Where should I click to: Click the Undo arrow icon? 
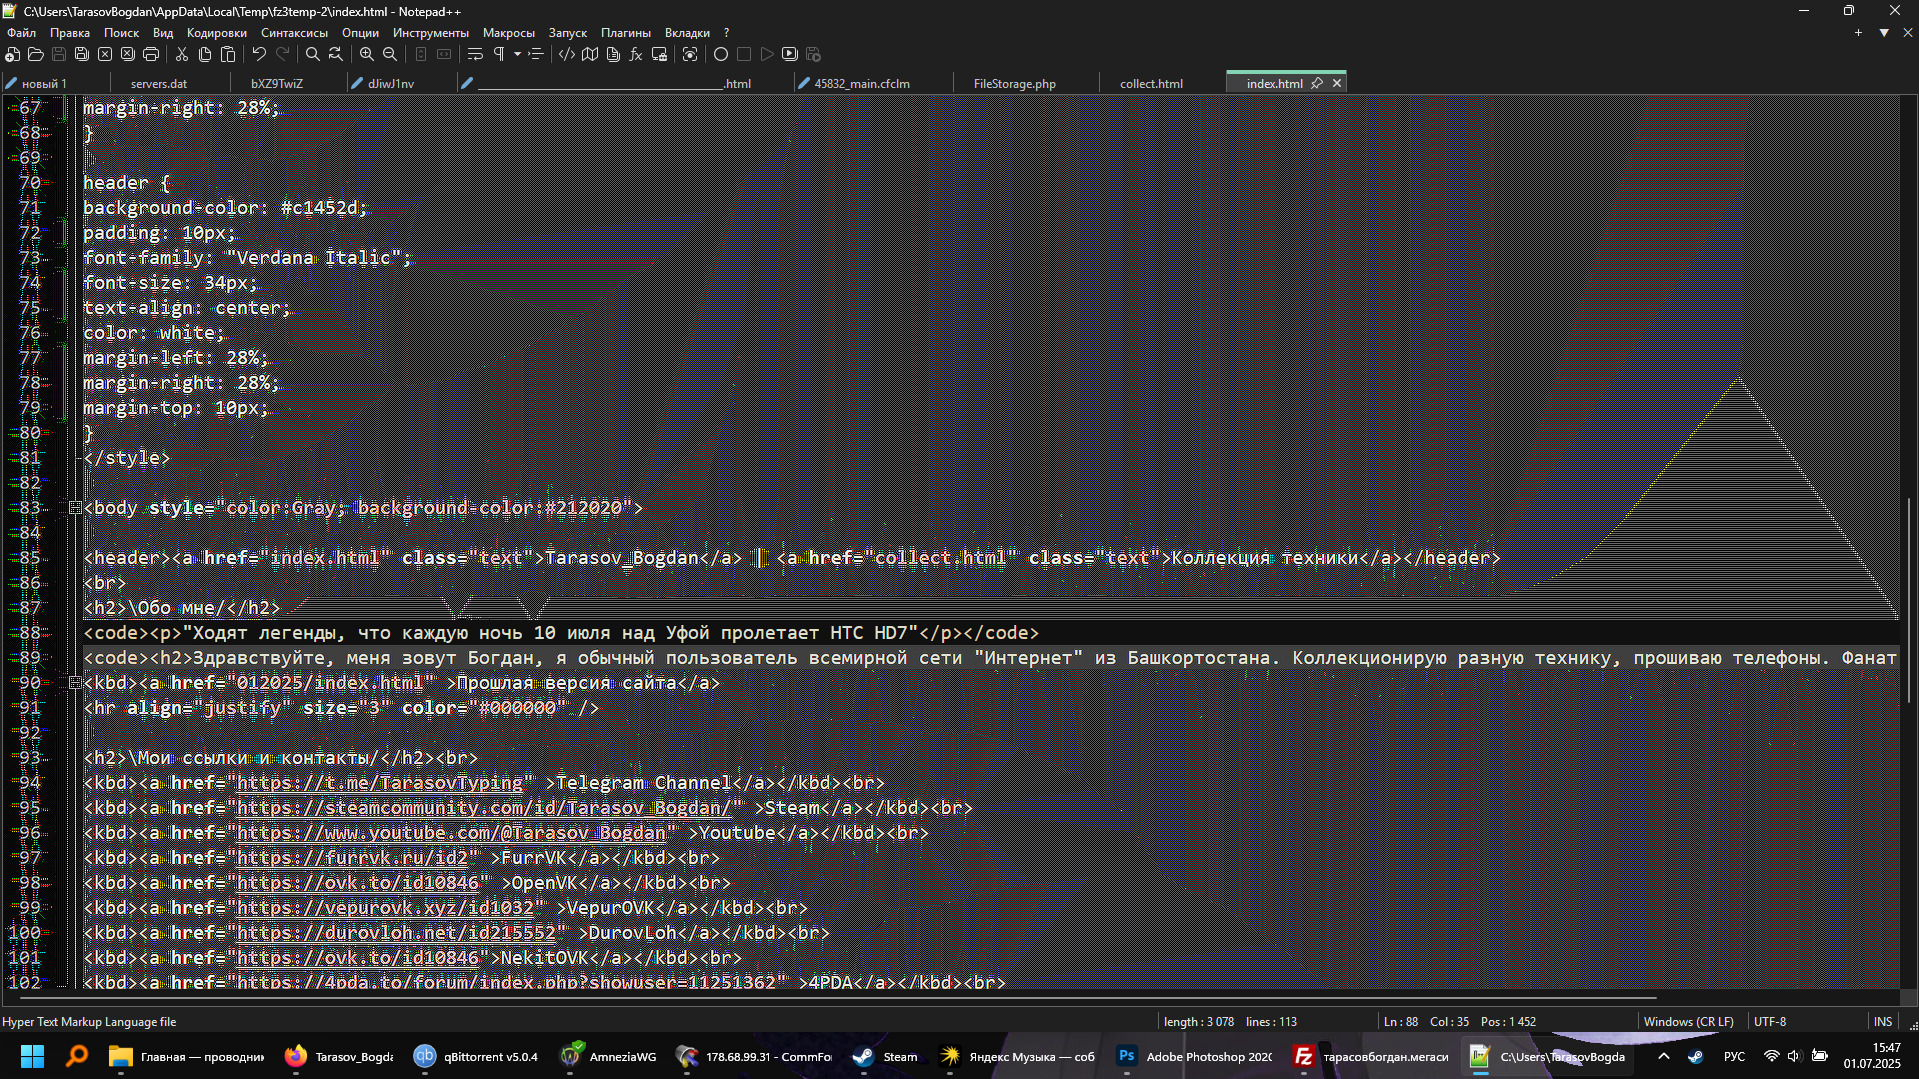(259, 54)
